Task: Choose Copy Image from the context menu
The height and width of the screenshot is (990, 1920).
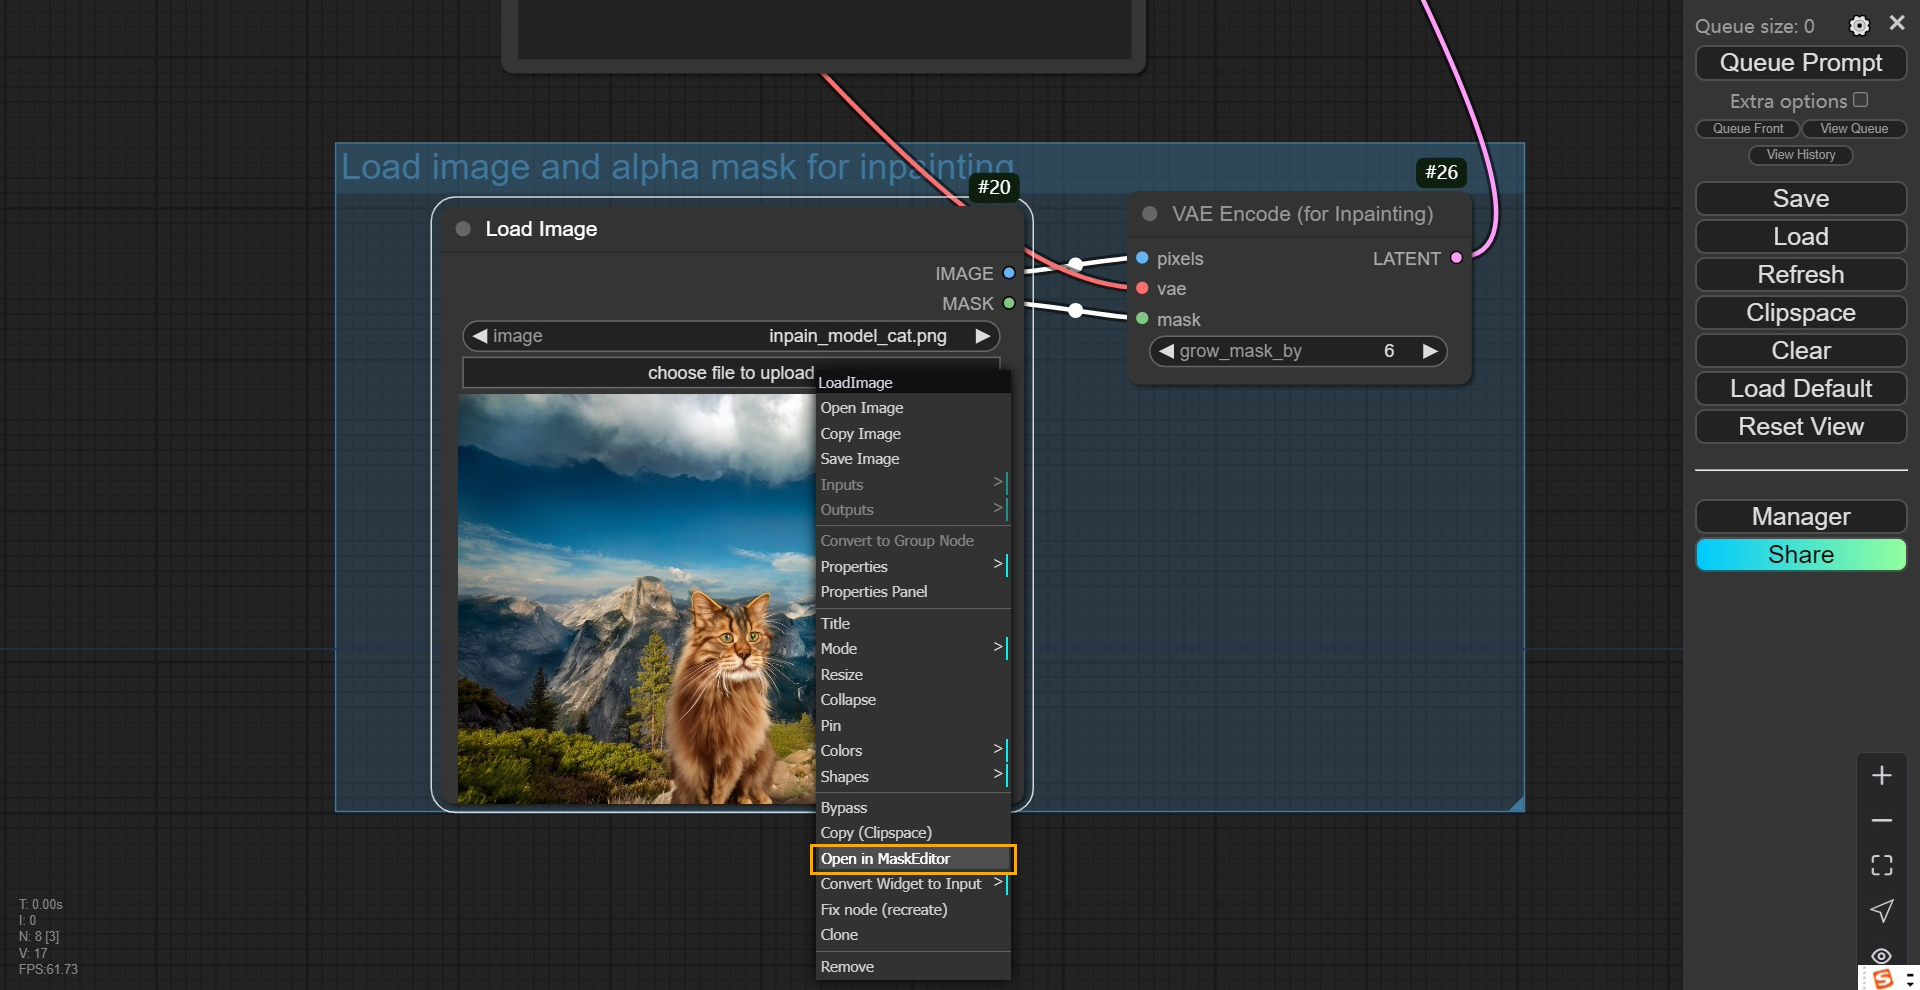Action: [x=913, y=433]
